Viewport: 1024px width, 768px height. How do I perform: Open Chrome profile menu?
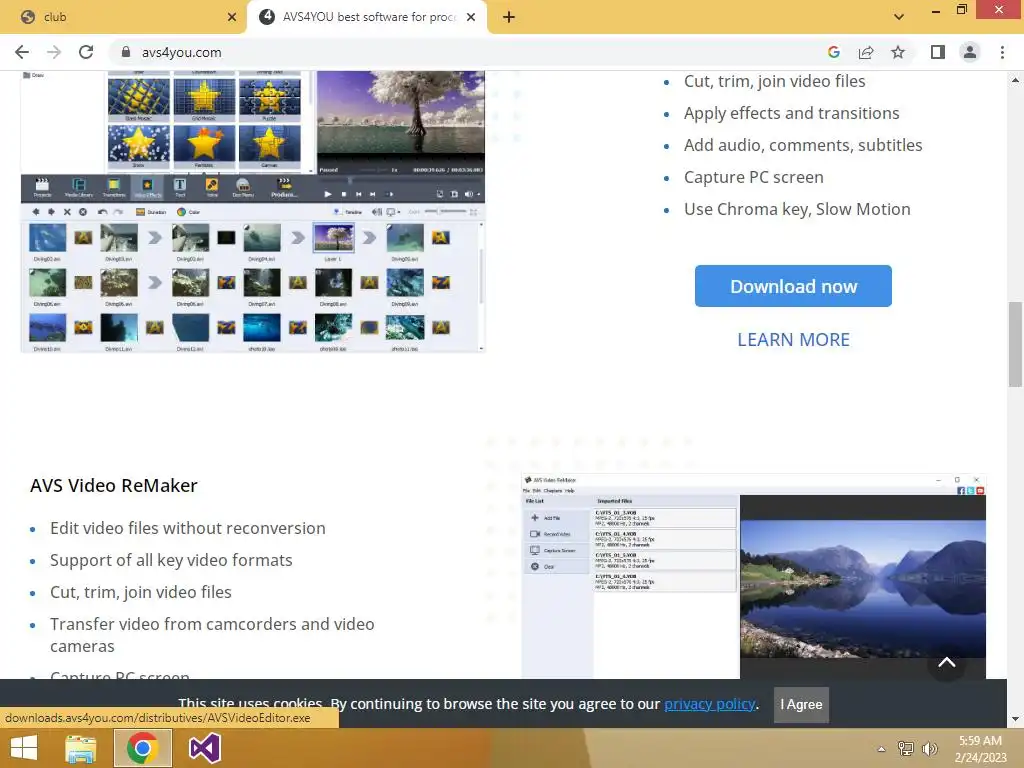pos(970,52)
